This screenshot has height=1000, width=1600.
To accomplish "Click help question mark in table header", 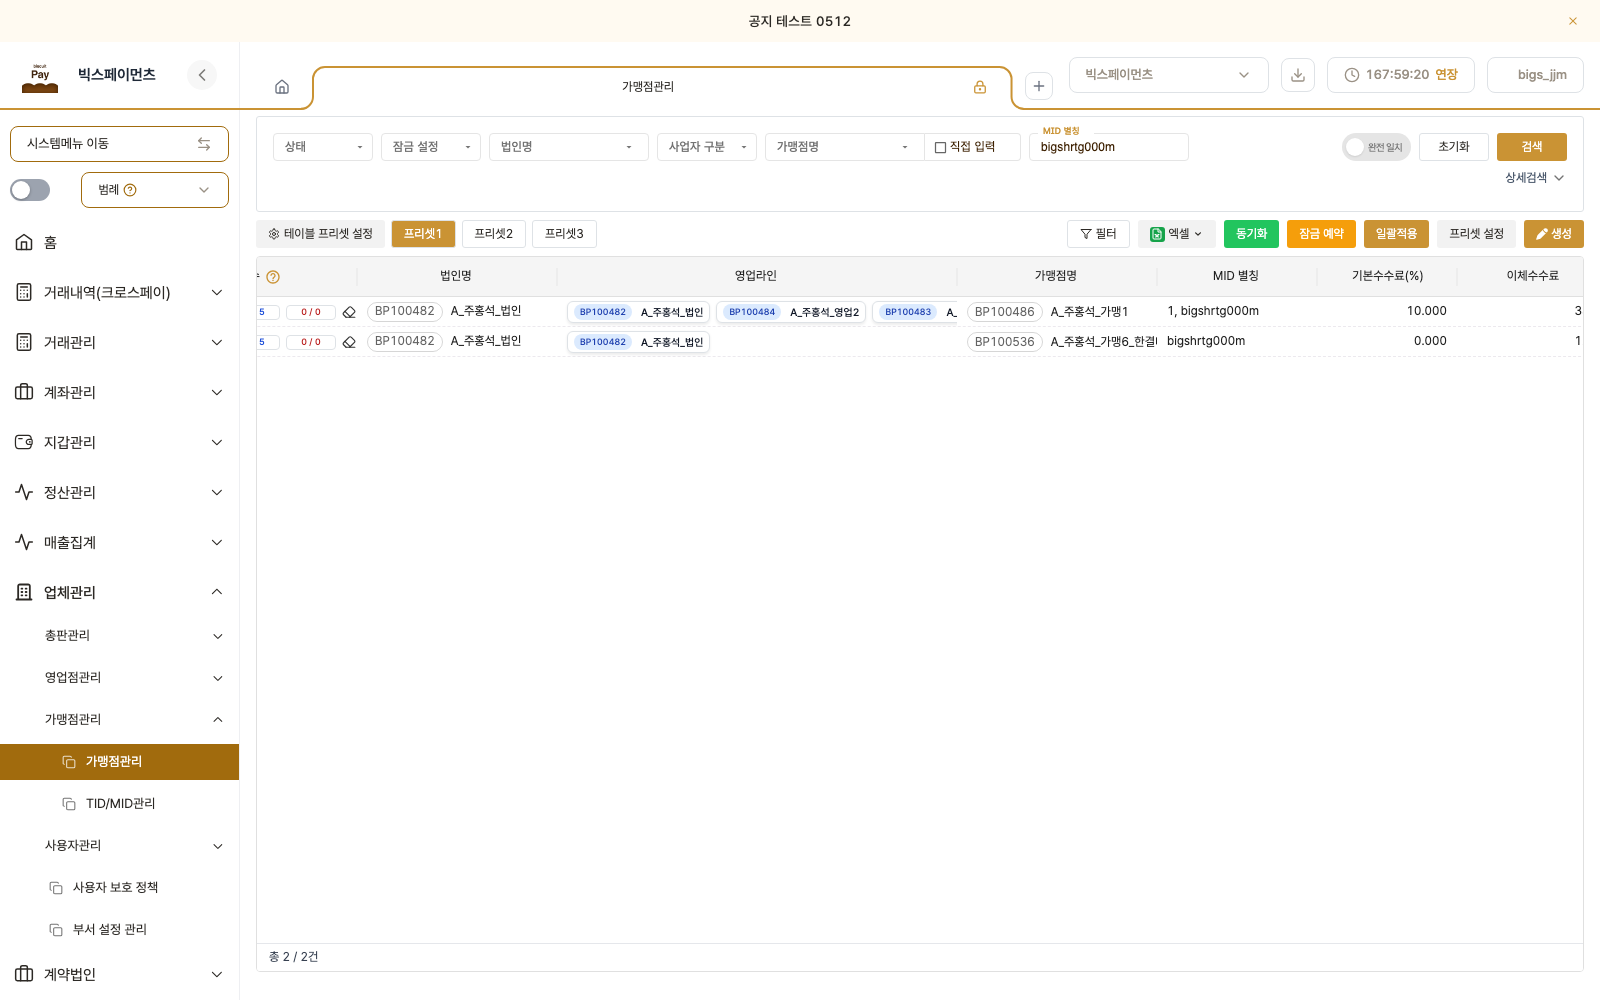I will pyautogui.click(x=273, y=277).
